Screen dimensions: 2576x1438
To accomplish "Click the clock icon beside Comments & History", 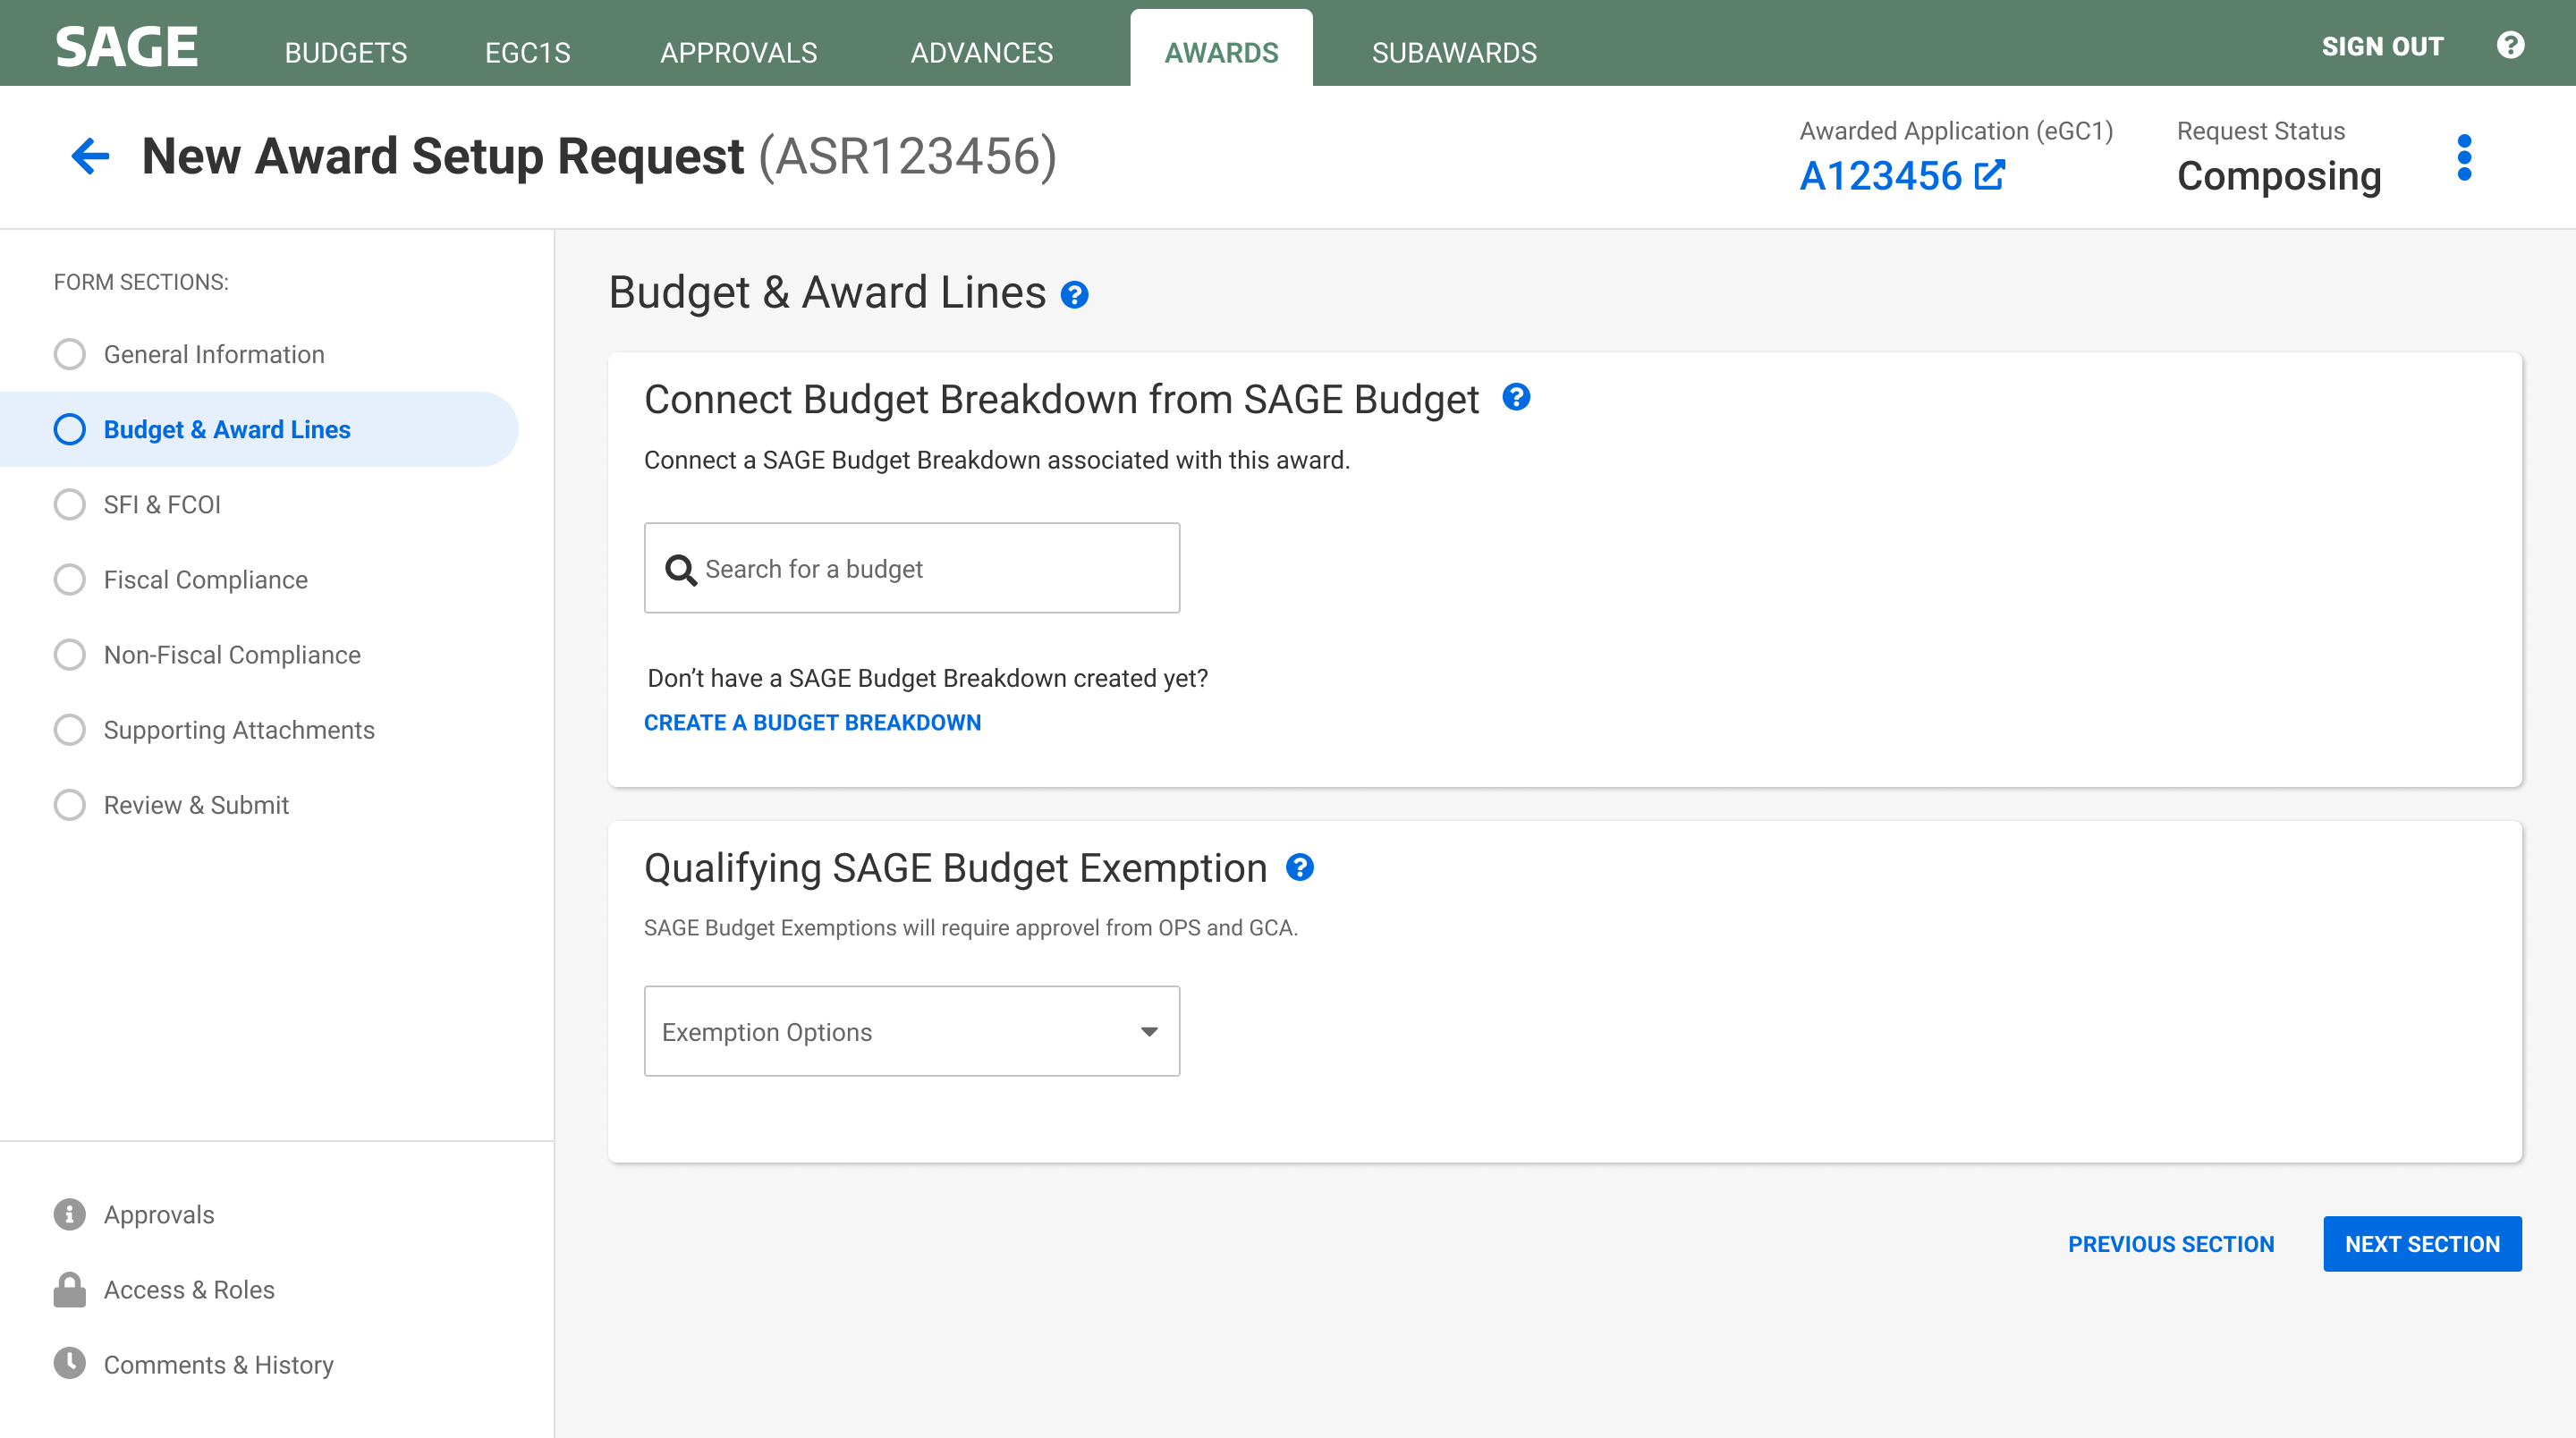I will point(68,1364).
